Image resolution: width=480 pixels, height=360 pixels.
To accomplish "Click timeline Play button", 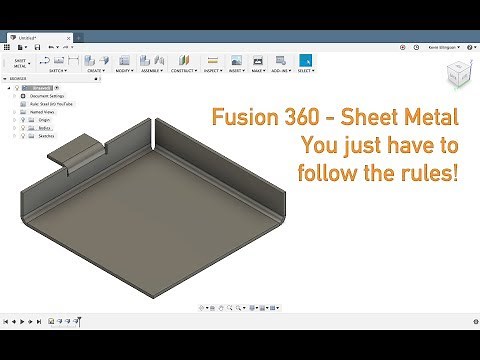I will click(x=22, y=321).
